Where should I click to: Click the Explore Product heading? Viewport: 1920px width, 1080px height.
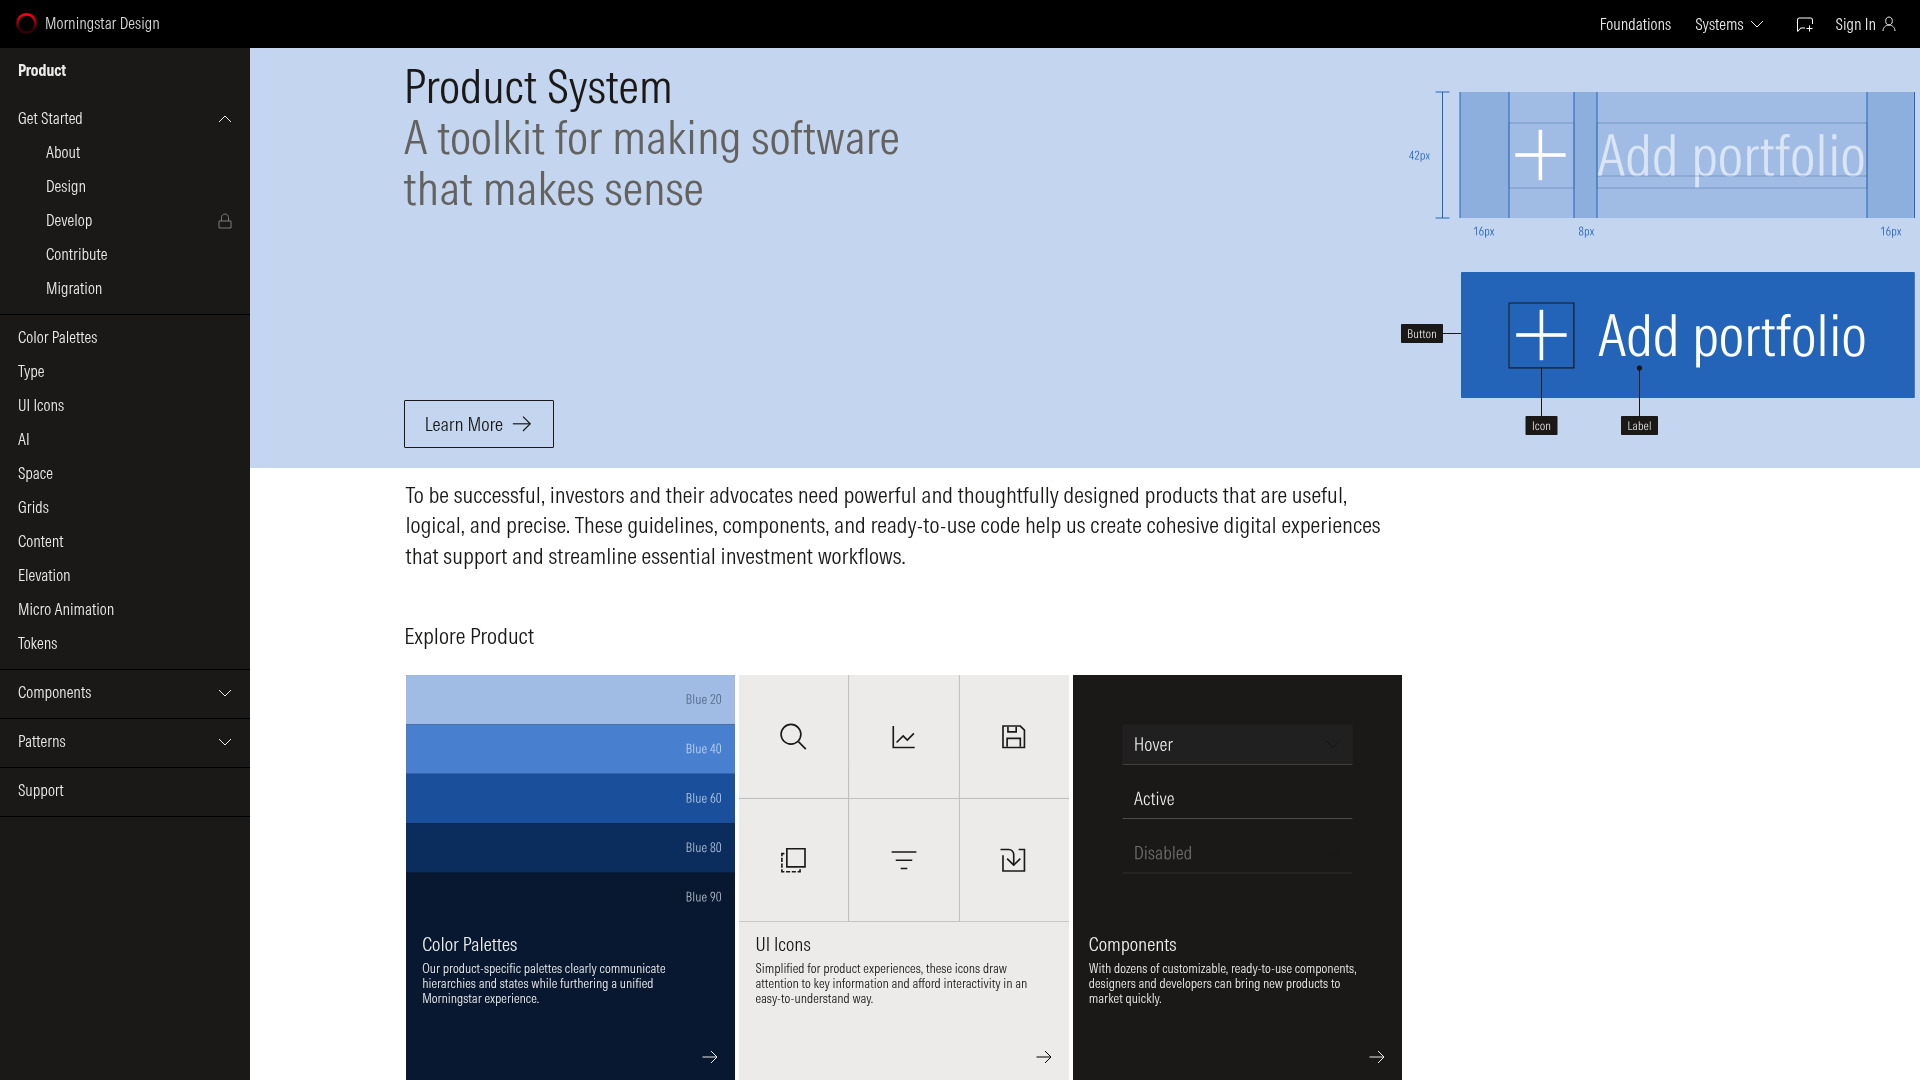tap(469, 637)
